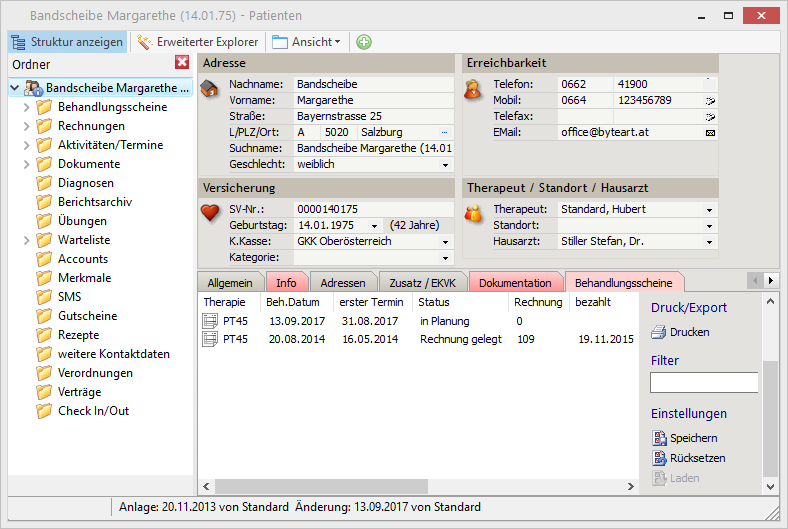This screenshot has width=788, height=529.
Task: Toggle Struktur anzeigen in toolbar
Action: (x=68, y=42)
